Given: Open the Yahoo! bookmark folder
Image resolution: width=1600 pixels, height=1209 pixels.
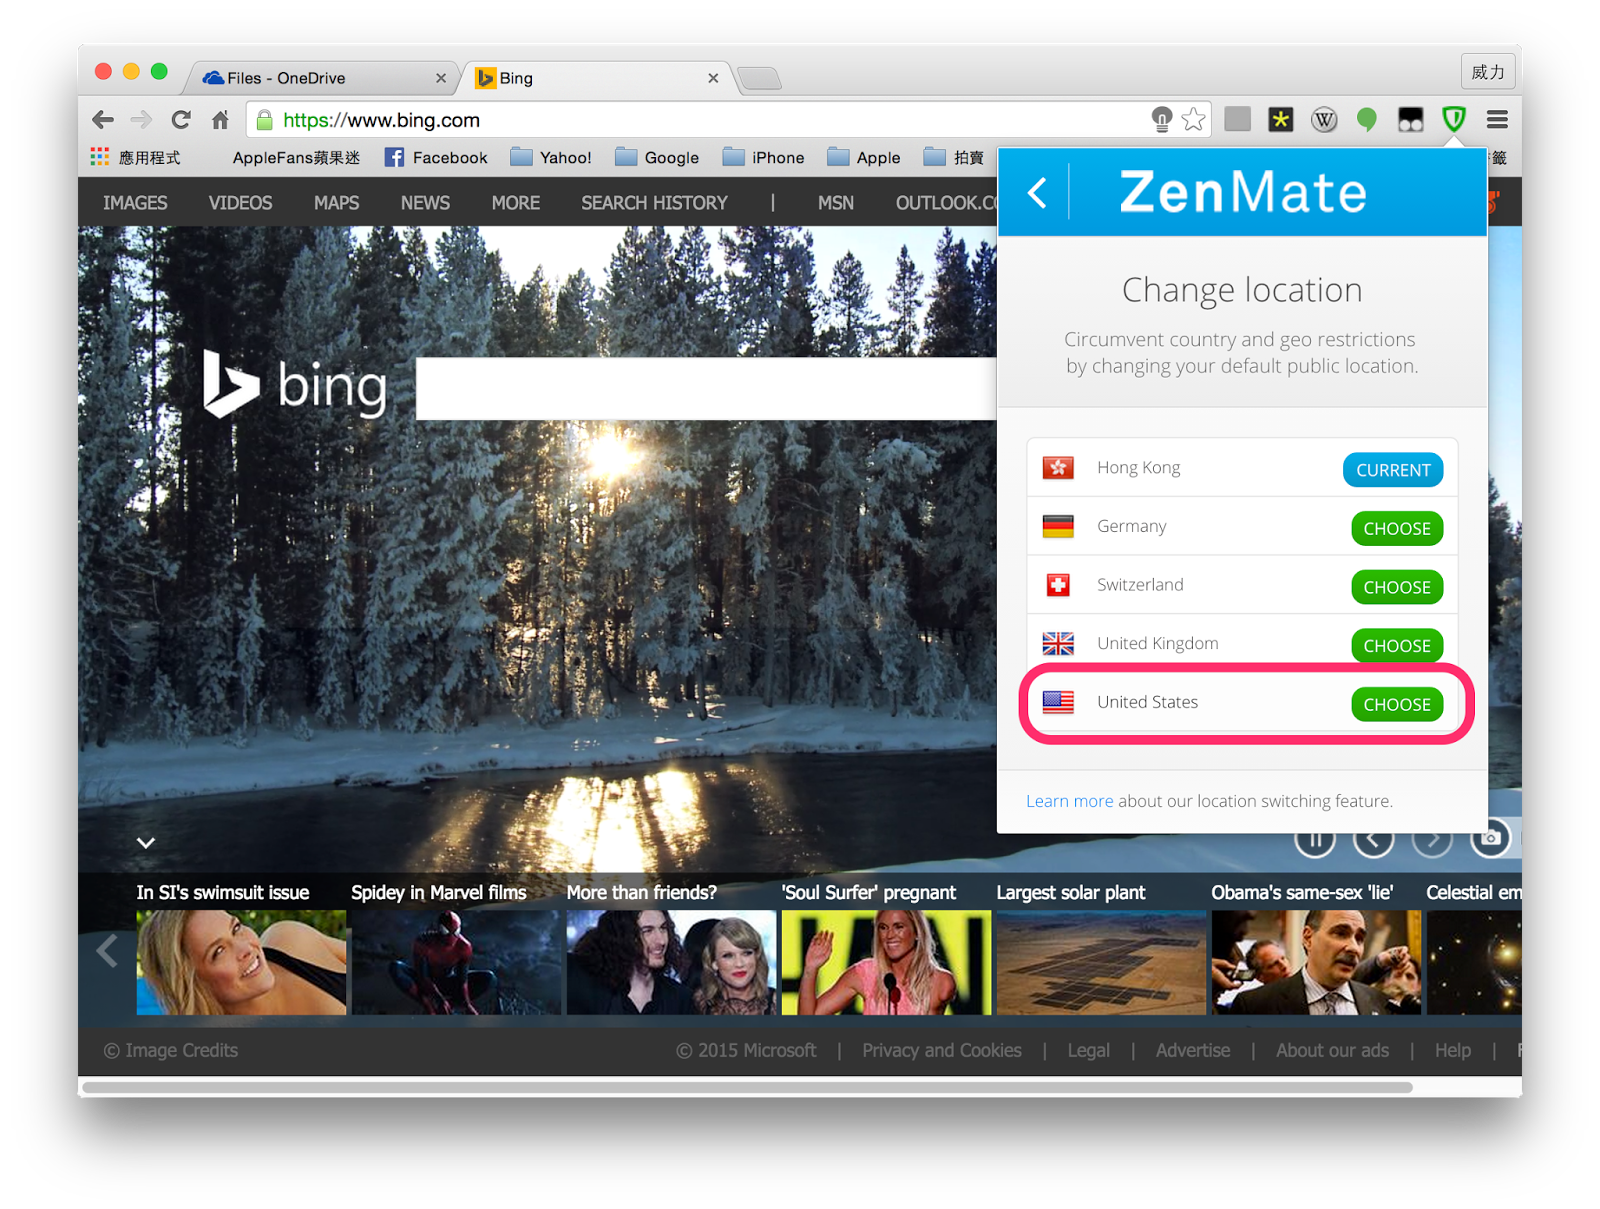Looking at the screenshot, I should [x=551, y=157].
